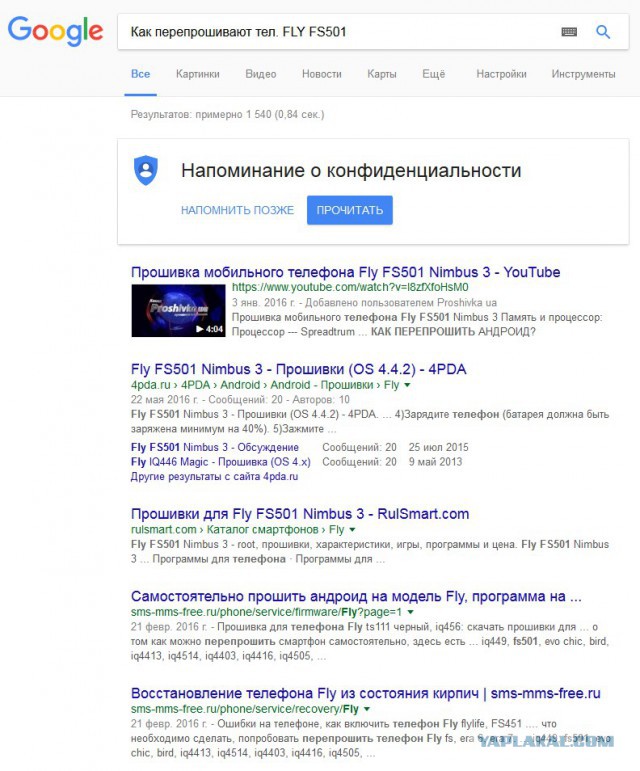This screenshot has width=640, height=771.
Task: Expand the 4pda.ru result dropdown arrow
Action: pyautogui.click(x=407, y=386)
